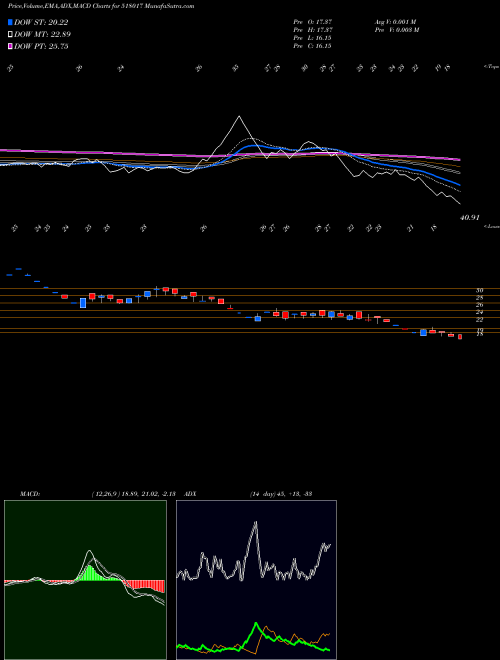Image resolution: width=500 pixels, height=660 pixels.
Task: Click the '<Tops' label at right edge
Action: click(491, 67)
